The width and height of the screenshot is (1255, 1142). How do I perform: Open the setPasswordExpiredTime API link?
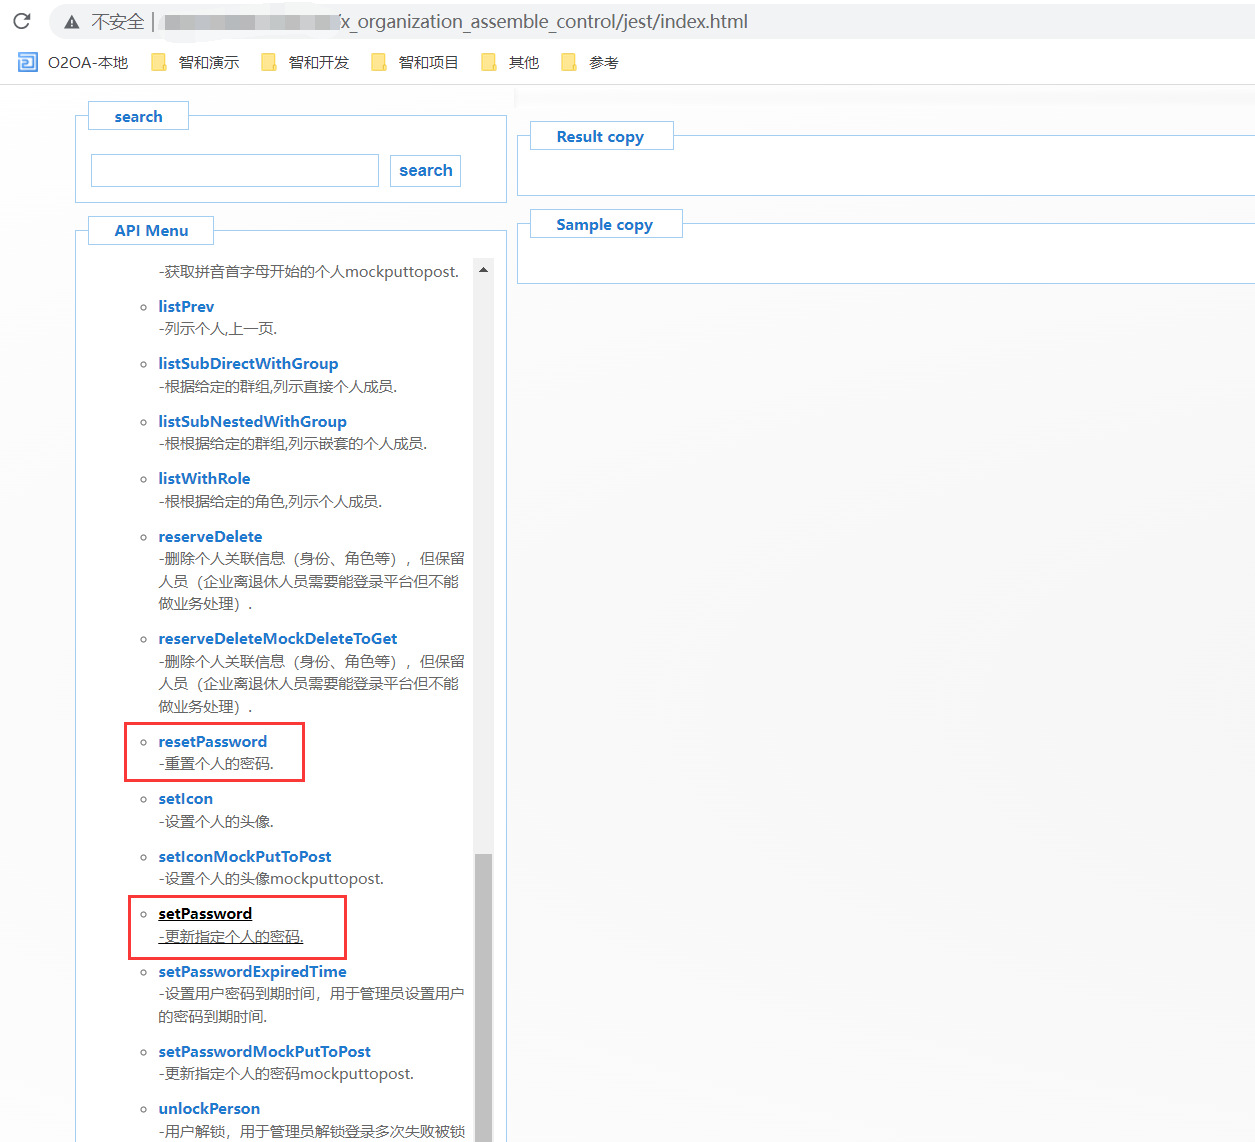click(252, 971)
